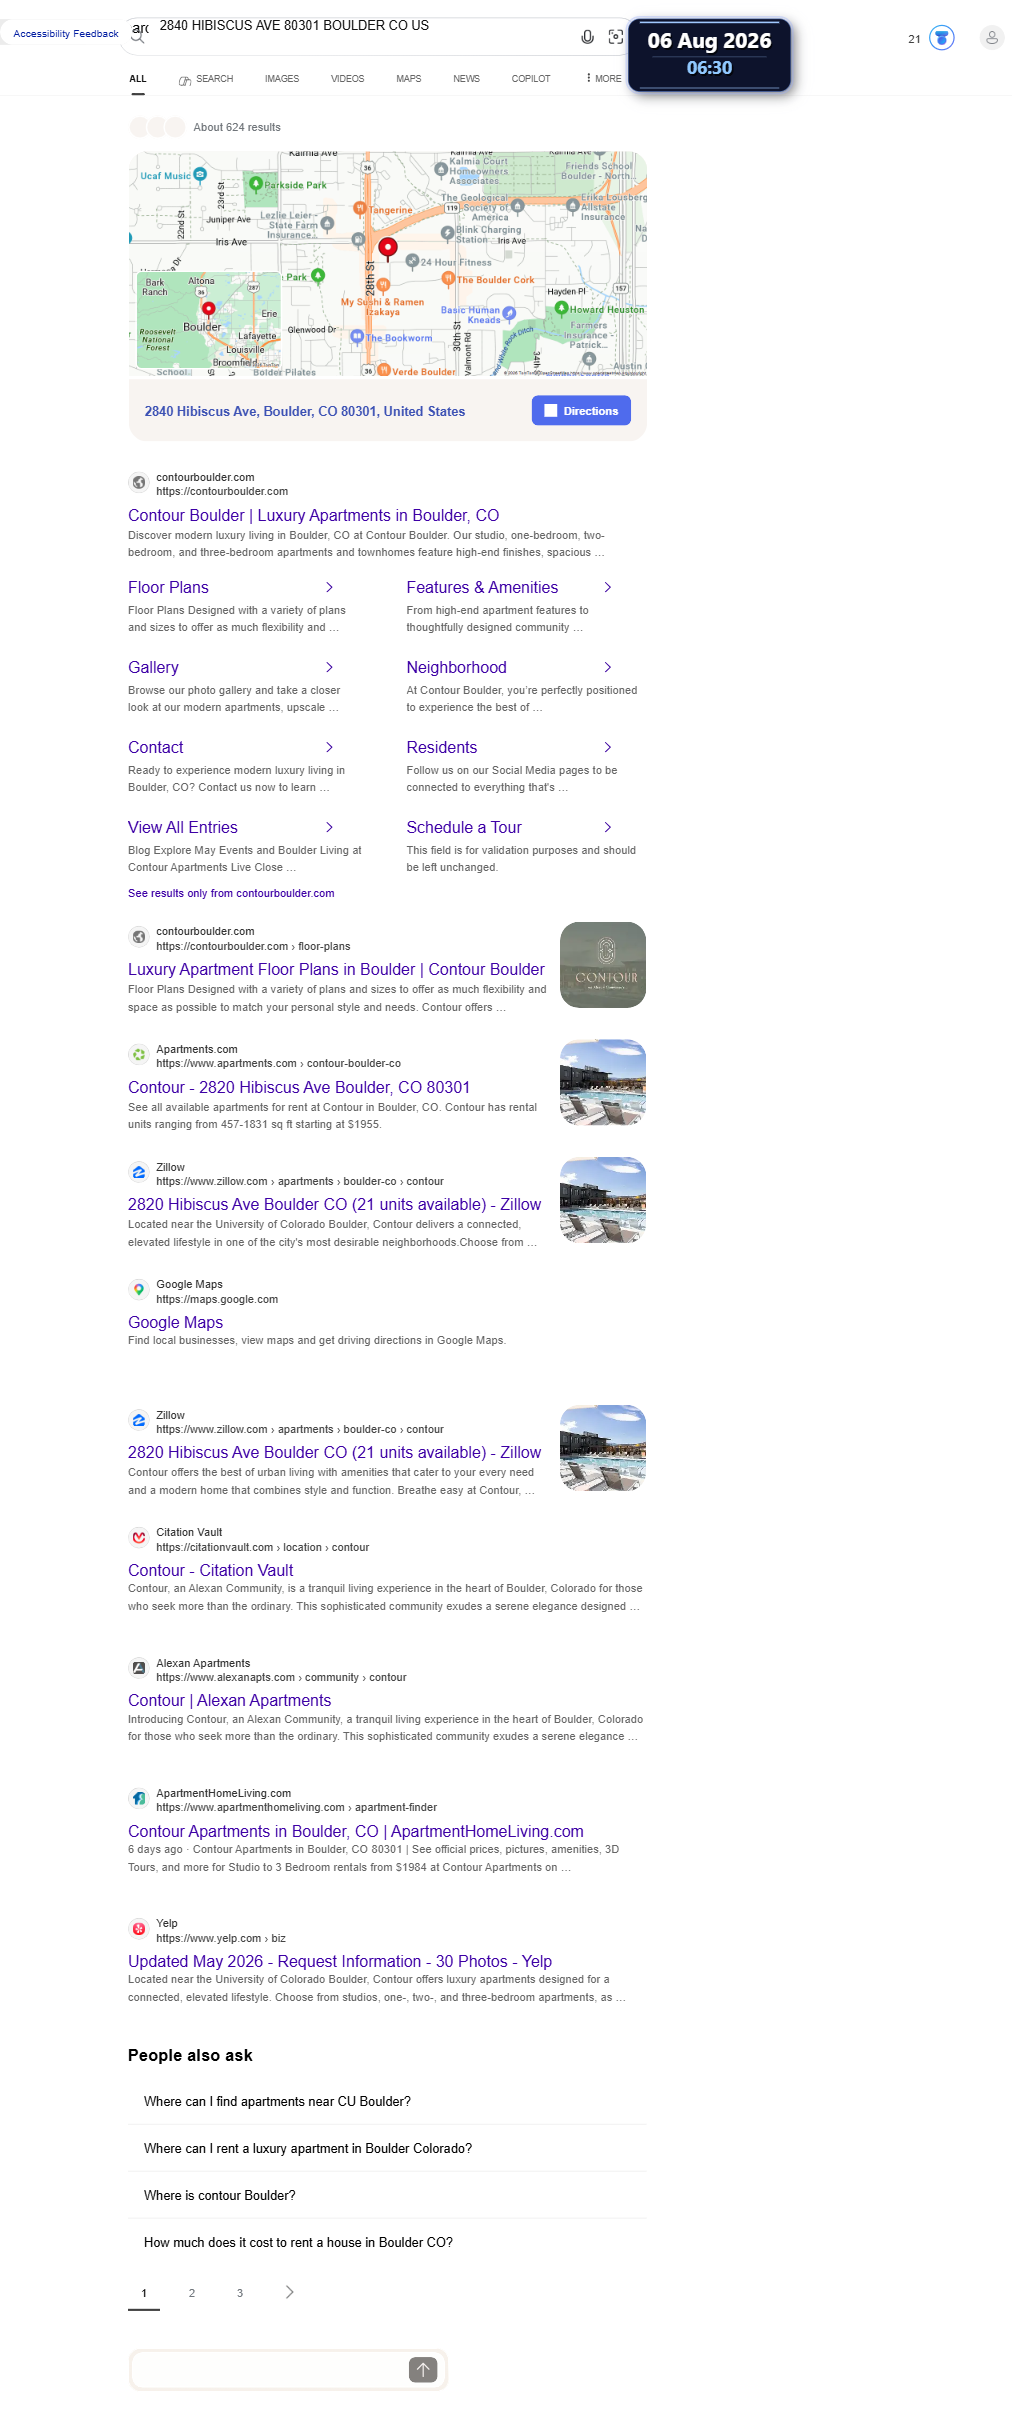Viewport: 1012px width, 2424px height.
Task: Open the Google Maps result title
Action: [x=176, y=1322]
